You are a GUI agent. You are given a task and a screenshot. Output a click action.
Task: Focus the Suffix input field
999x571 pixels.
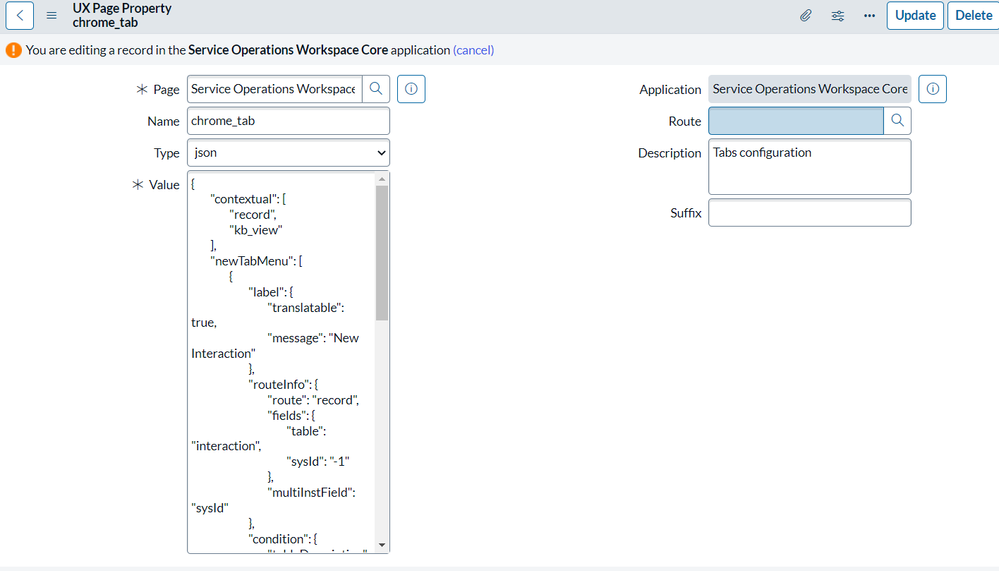pos(809,212)
